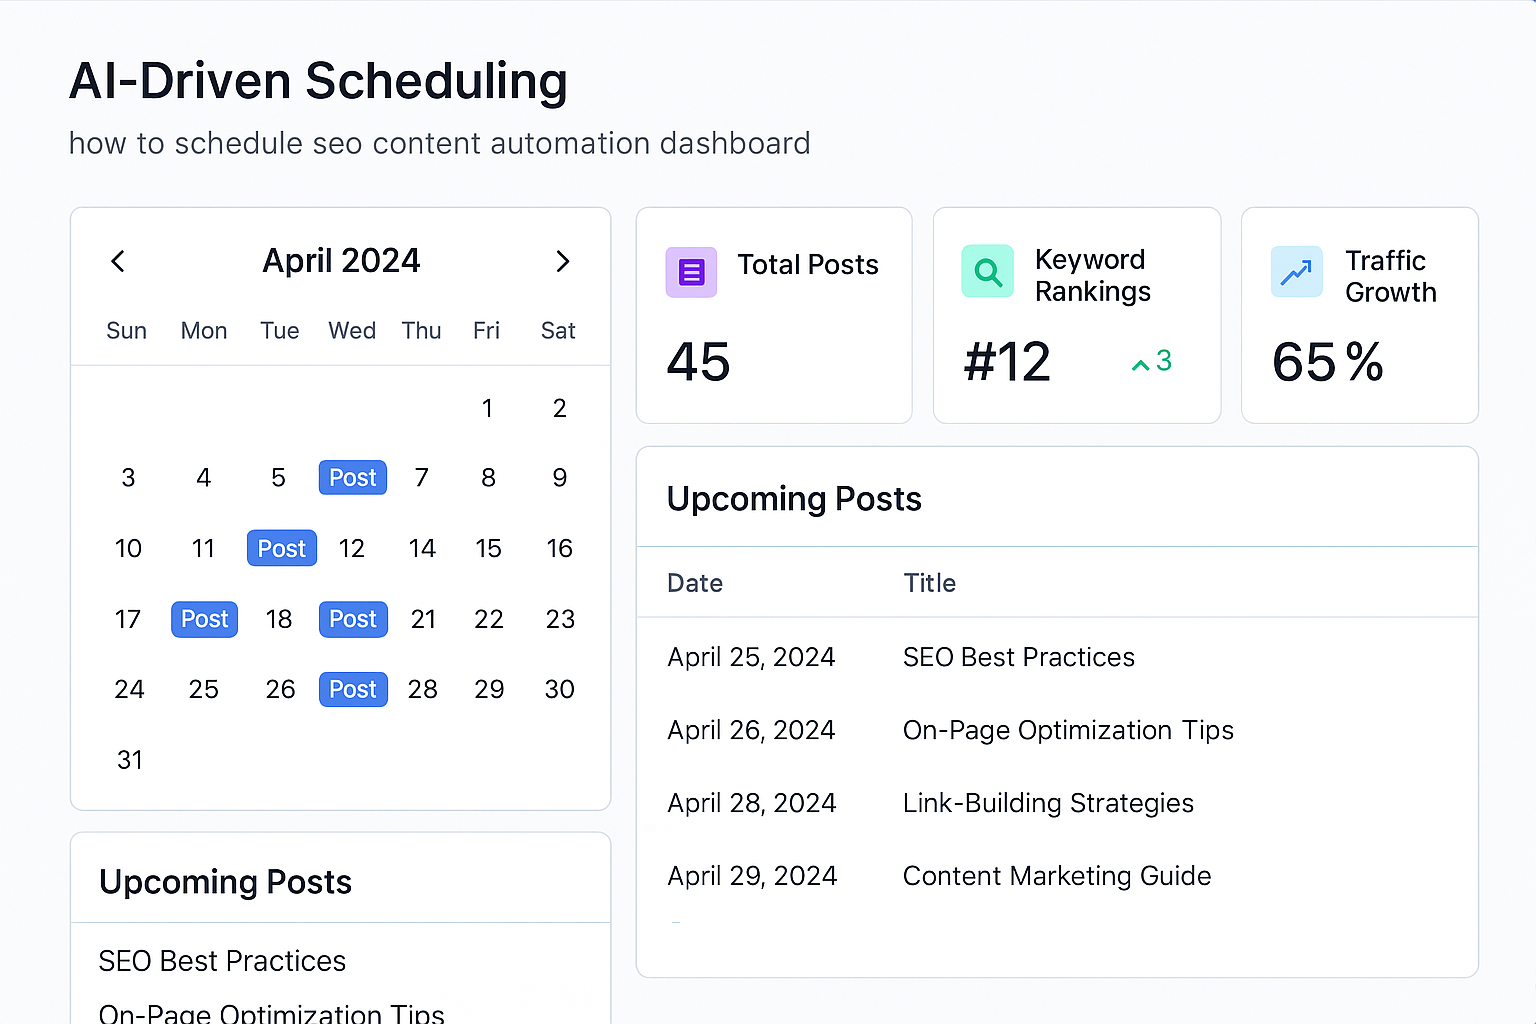The height and width of the screenshot is (1024, 1536).
Task: Click the green Keyword Rankings magnifier icon
Action: tap(987, 272)
